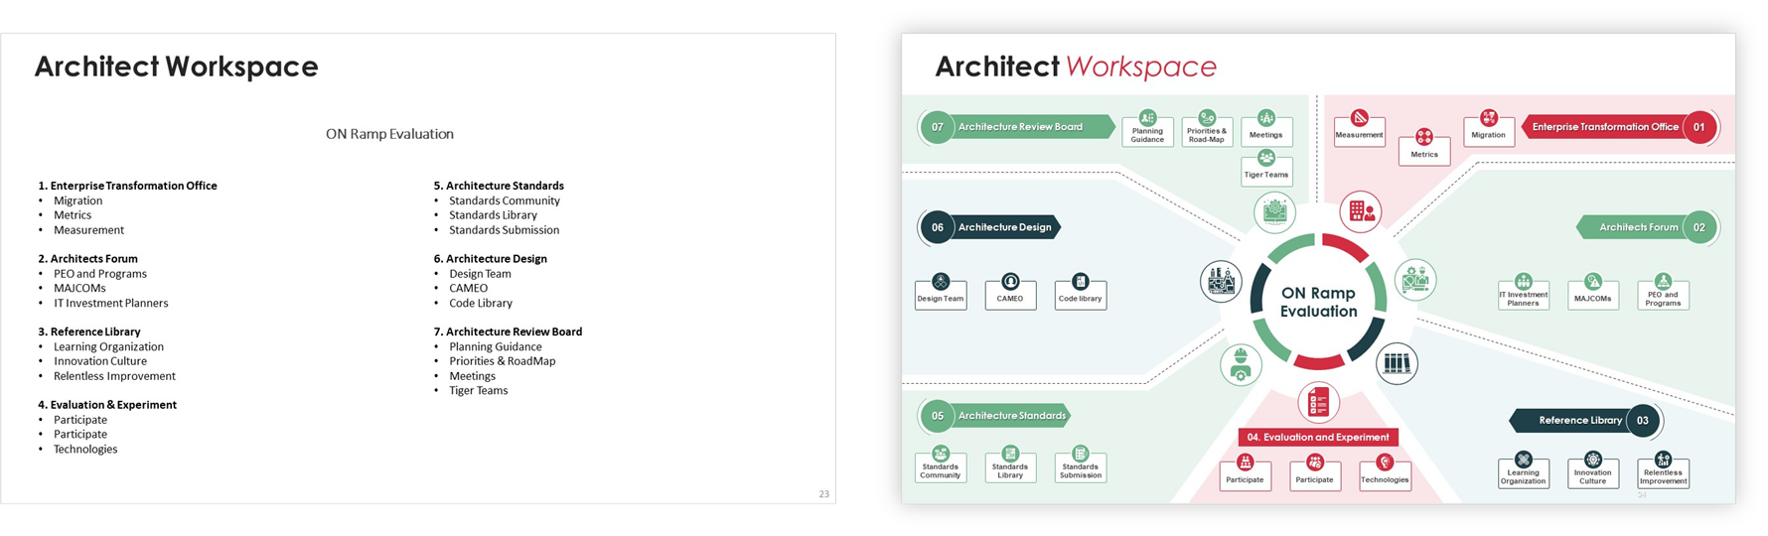
Task: Select the Evaluation and Experiment red label
Action: coord(1318,437)
